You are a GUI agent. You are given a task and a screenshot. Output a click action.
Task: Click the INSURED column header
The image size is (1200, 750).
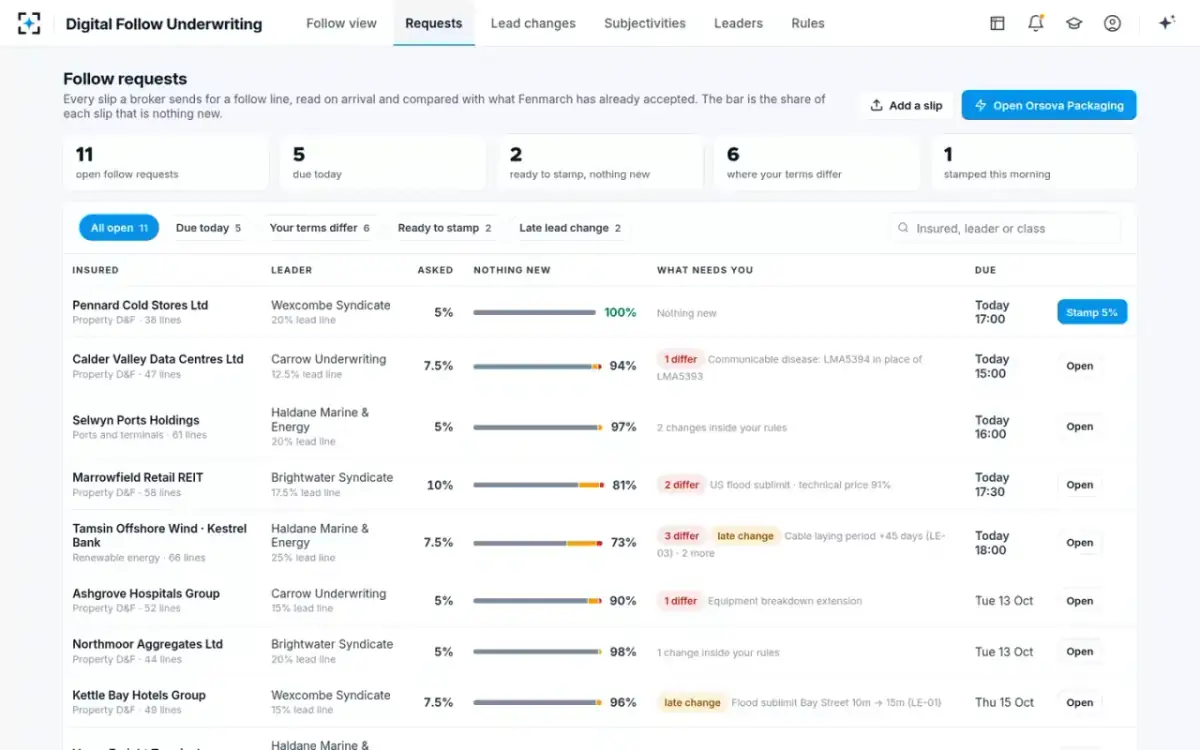(95, 270)
